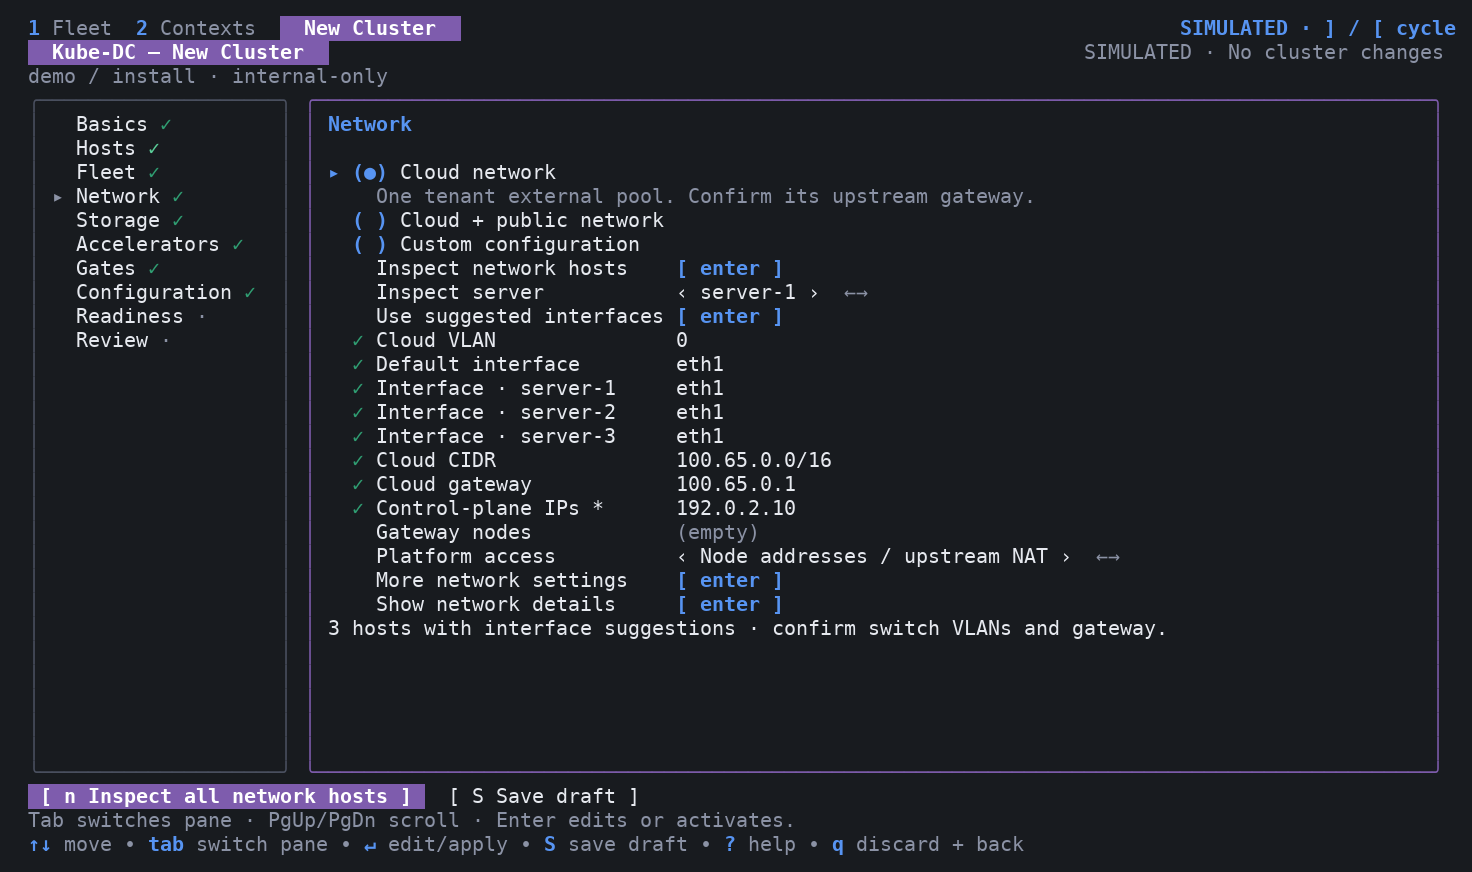Edit the Cloud VLAN value 0
Image resolution: width=1472 pixels, height=872 pixels.
[682, 340]
